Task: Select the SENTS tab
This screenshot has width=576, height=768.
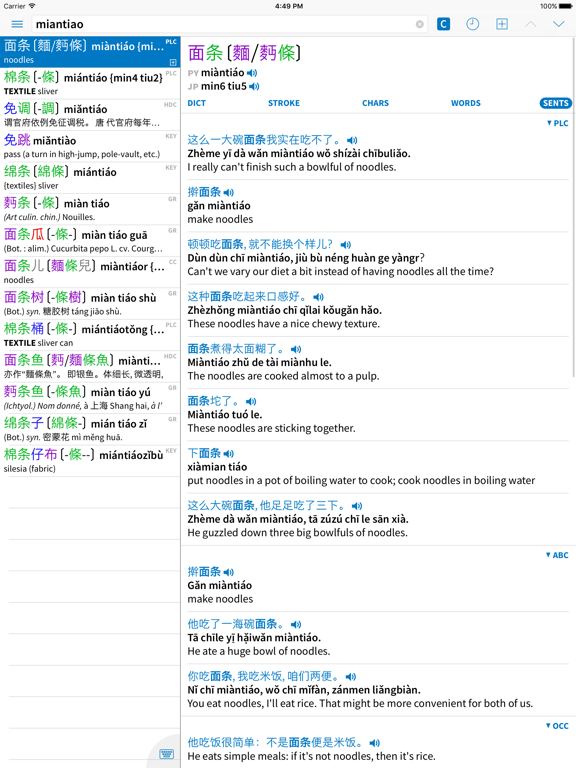Action: pos(555,103)
